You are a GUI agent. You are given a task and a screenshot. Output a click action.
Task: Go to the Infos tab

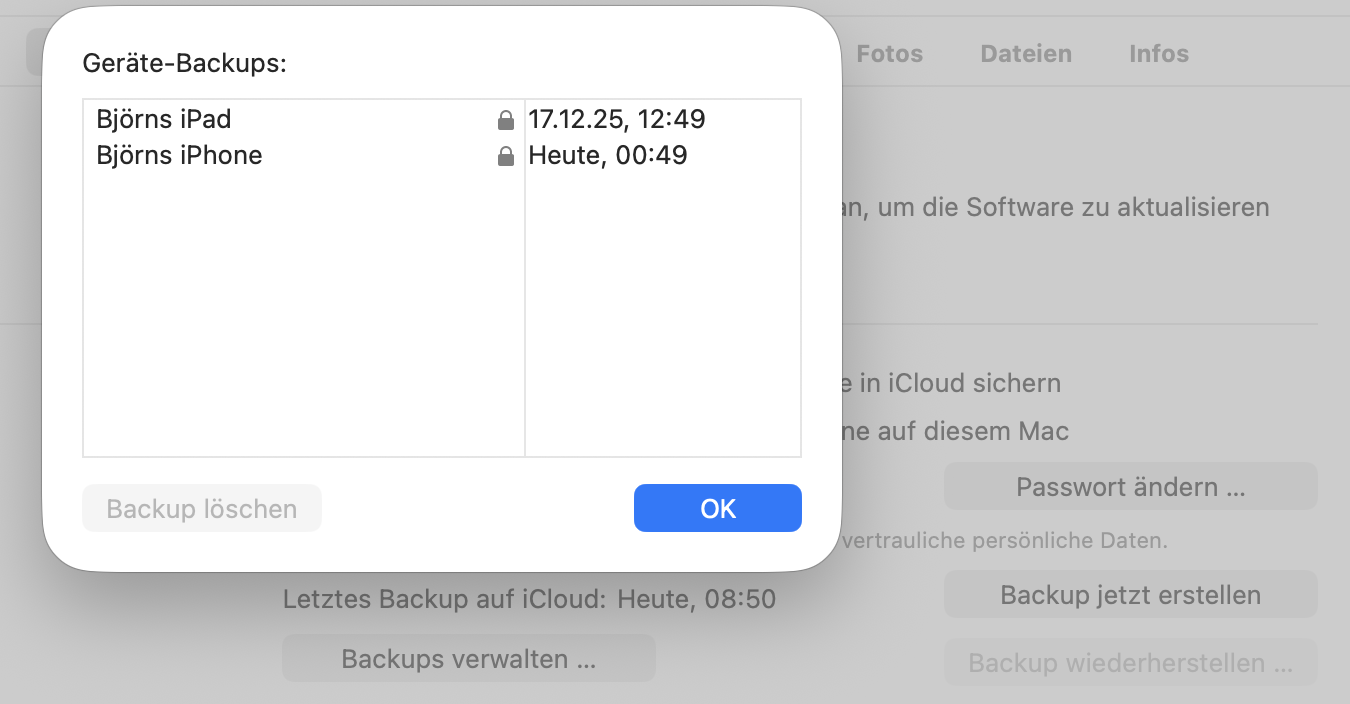pos(1158,54)
